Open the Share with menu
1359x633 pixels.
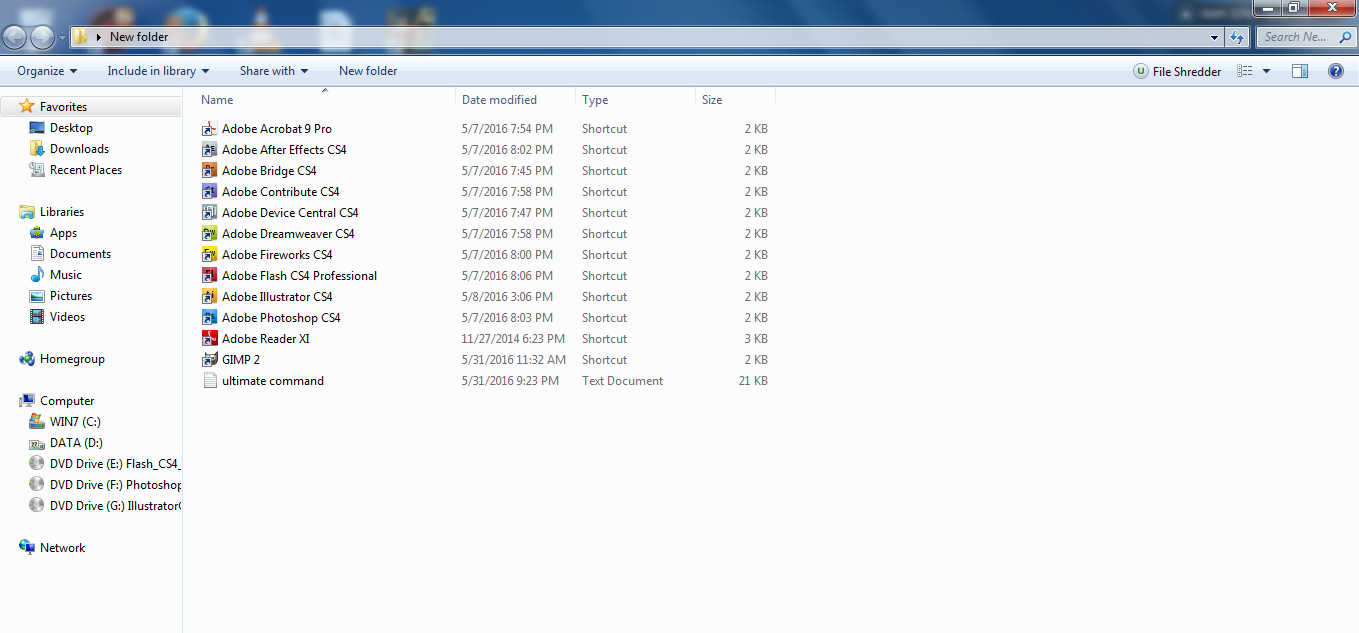point(274,71)
